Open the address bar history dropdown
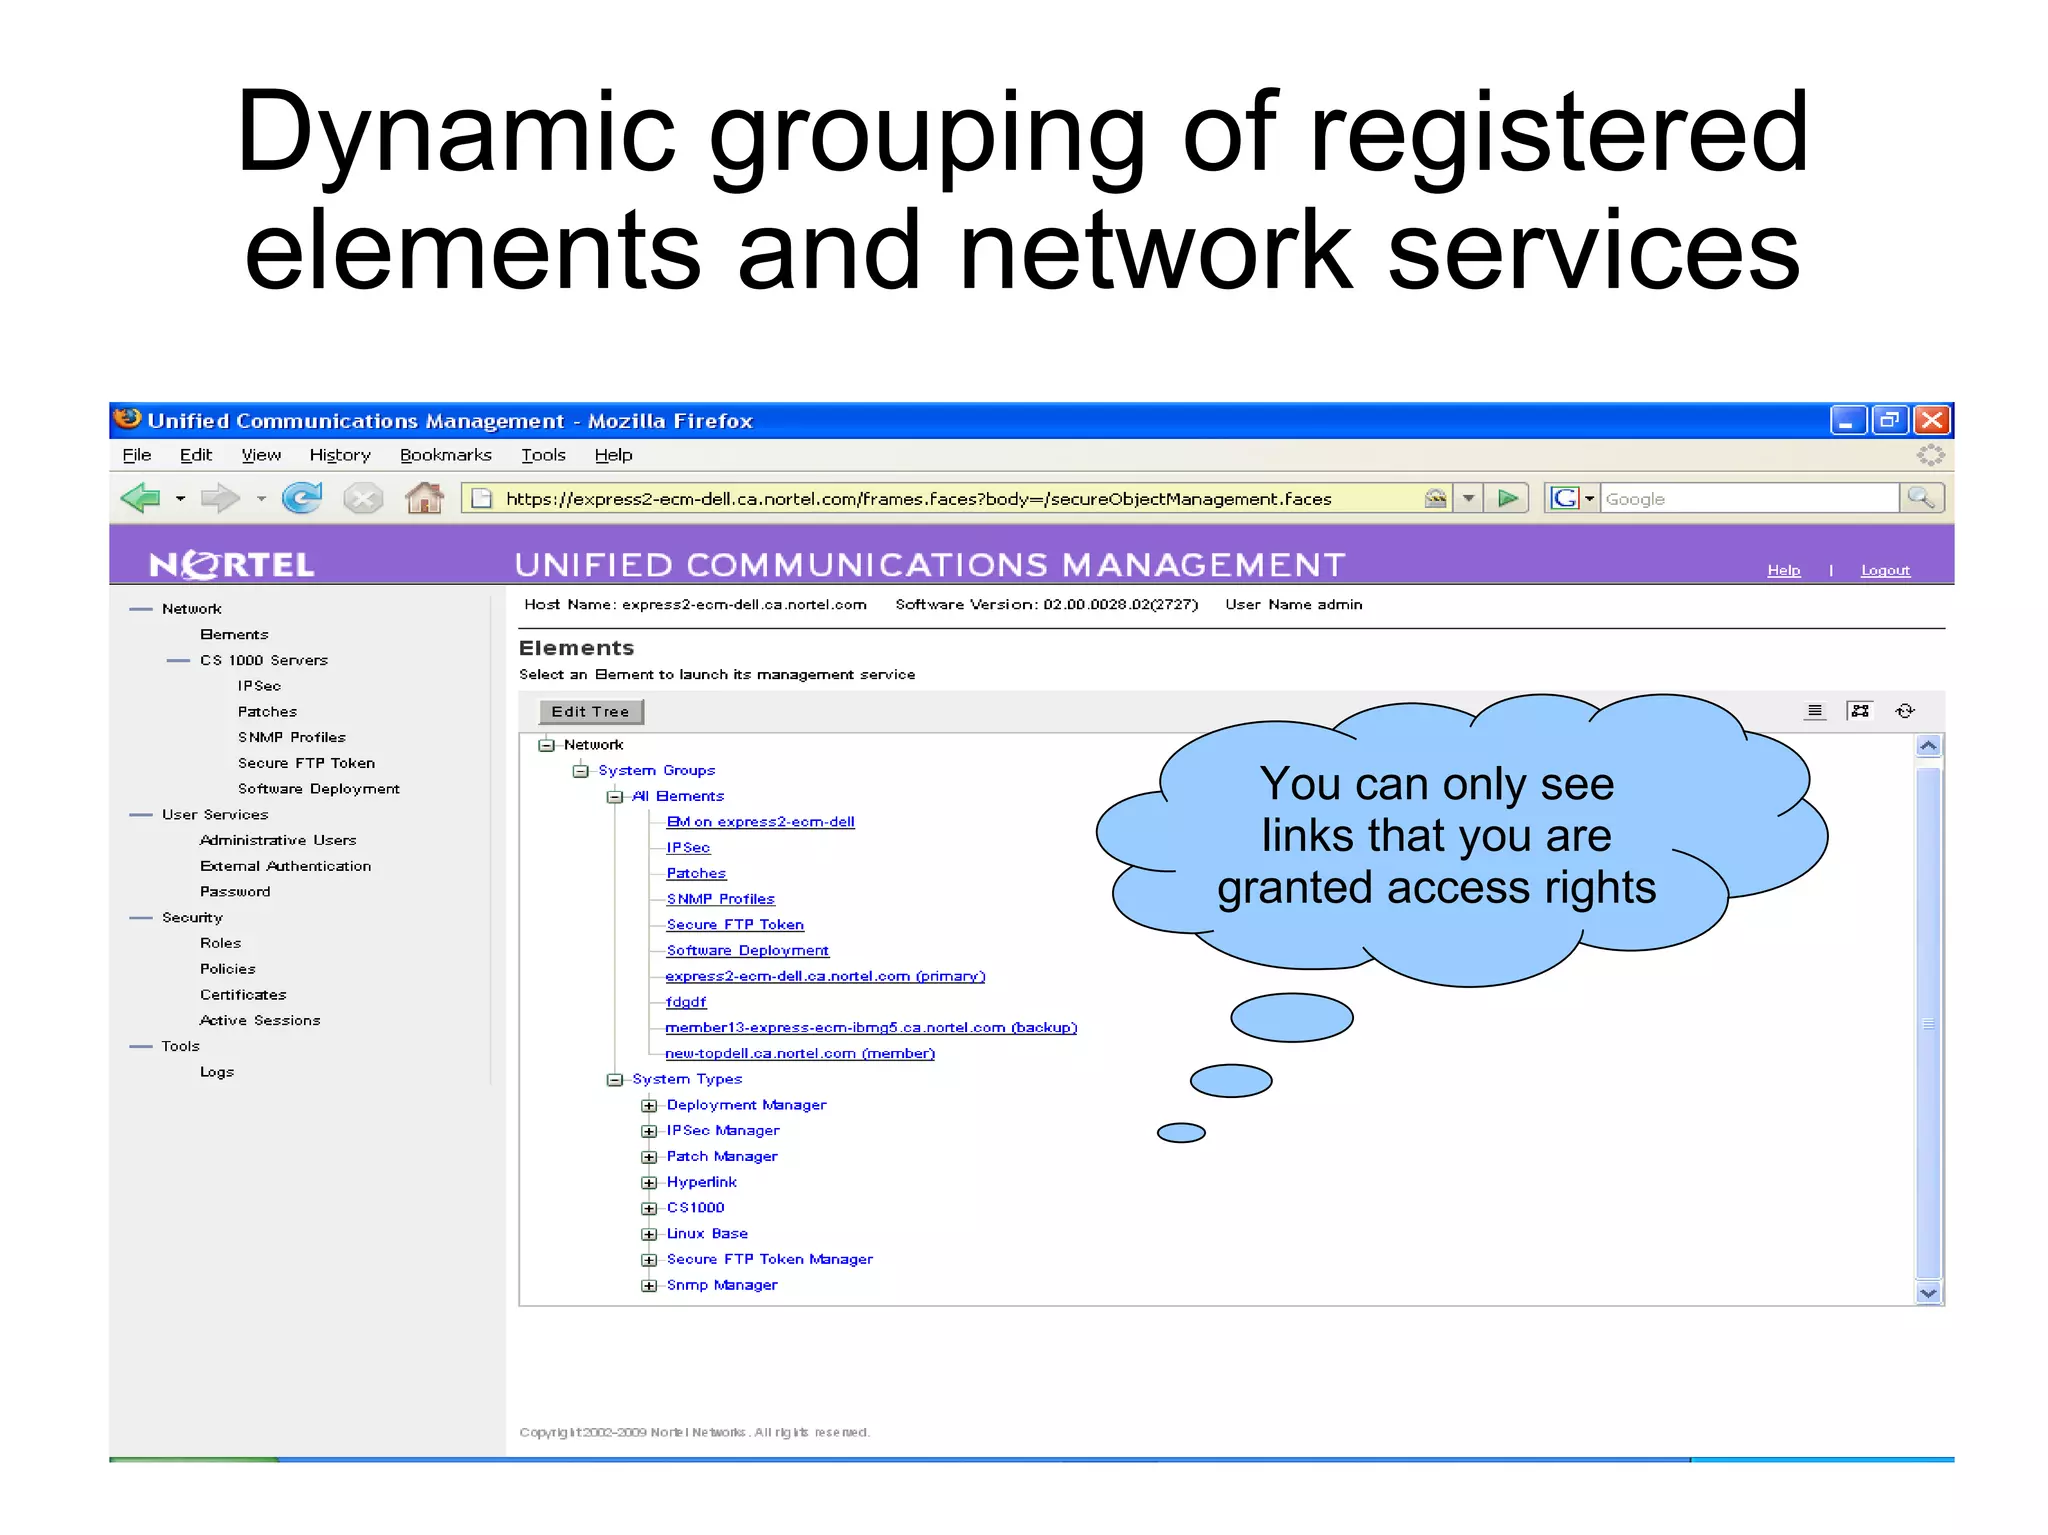Image resolution: width=2048 pixels, height=1535 pixels. [1468, 498]
